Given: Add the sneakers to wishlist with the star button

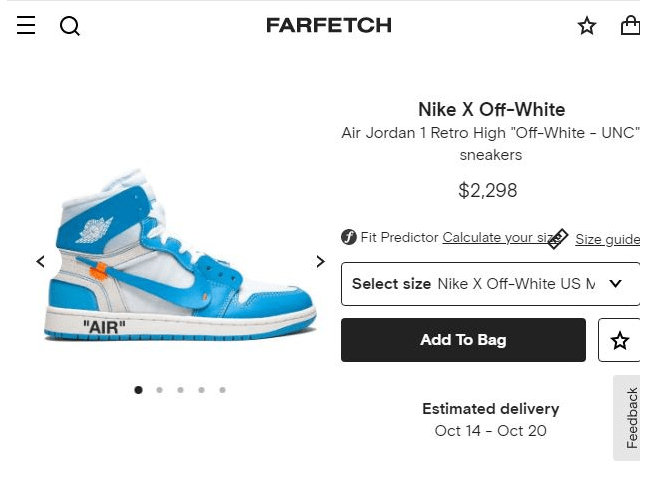Looking at the screenshot, I should coord(619,340).
